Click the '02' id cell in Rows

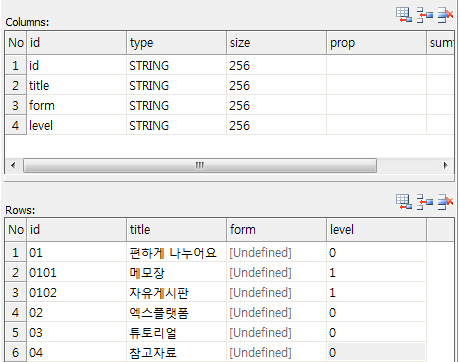[x=76, y=312]
